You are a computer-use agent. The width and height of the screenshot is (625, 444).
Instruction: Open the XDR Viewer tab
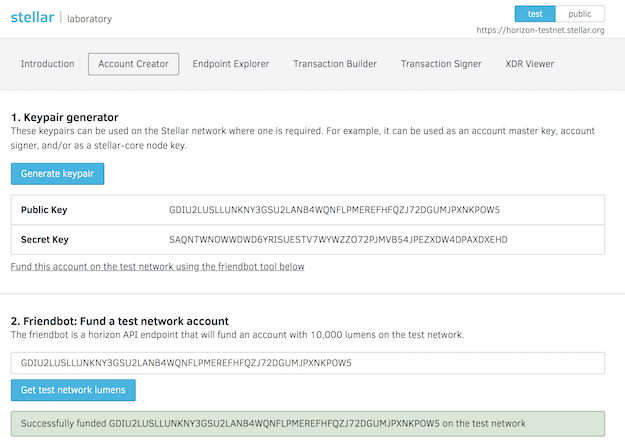(529, 64)
